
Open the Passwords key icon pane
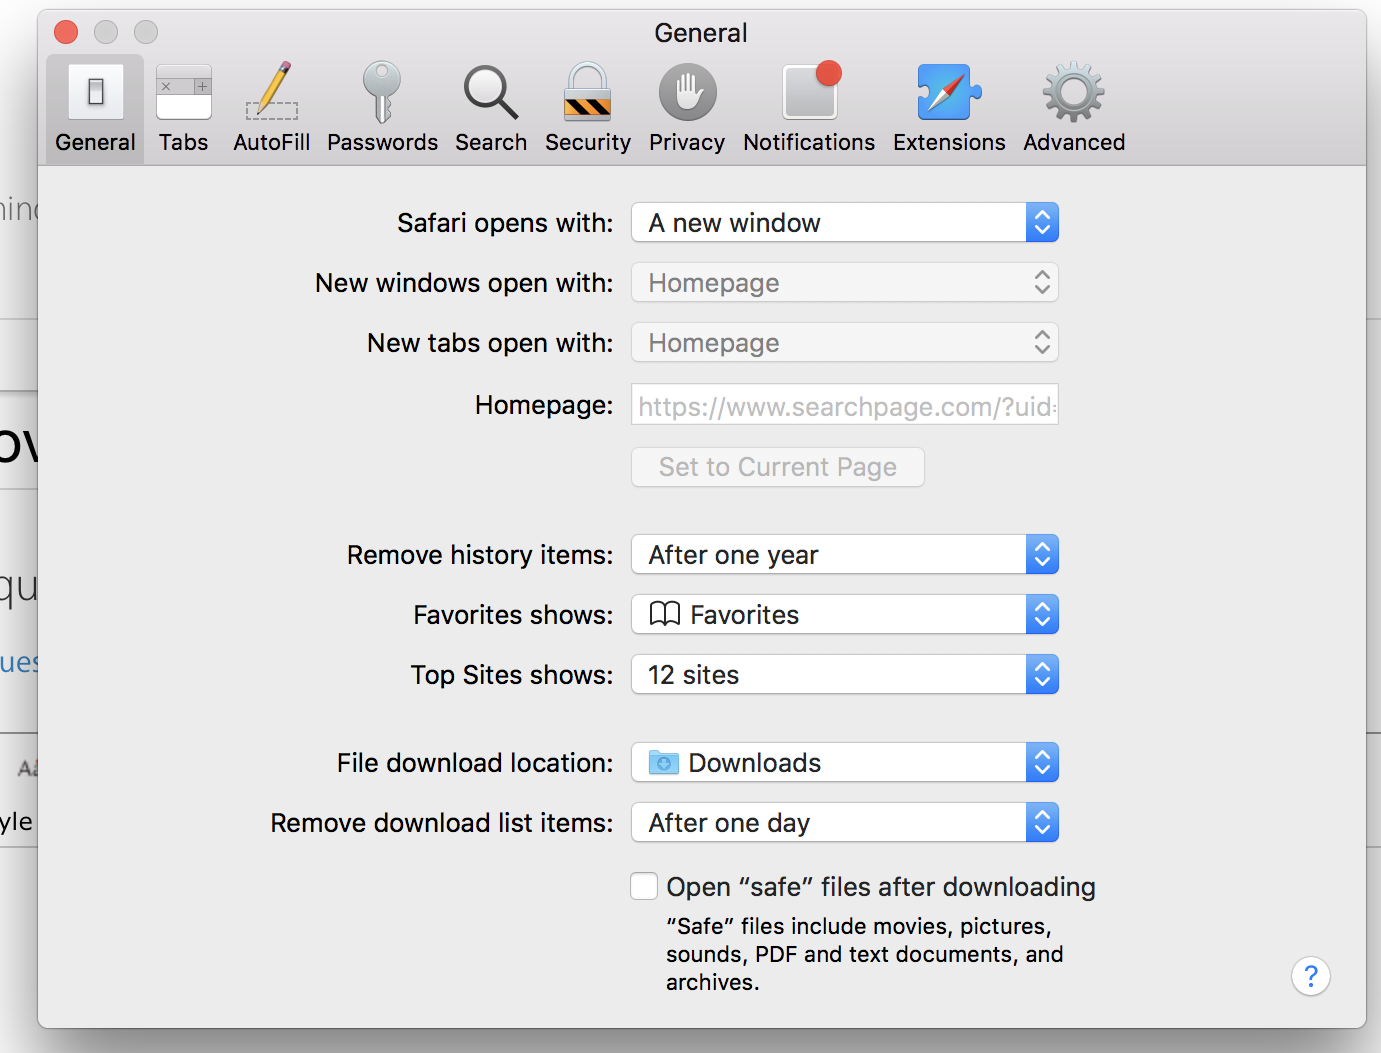(x=382, y=108)
